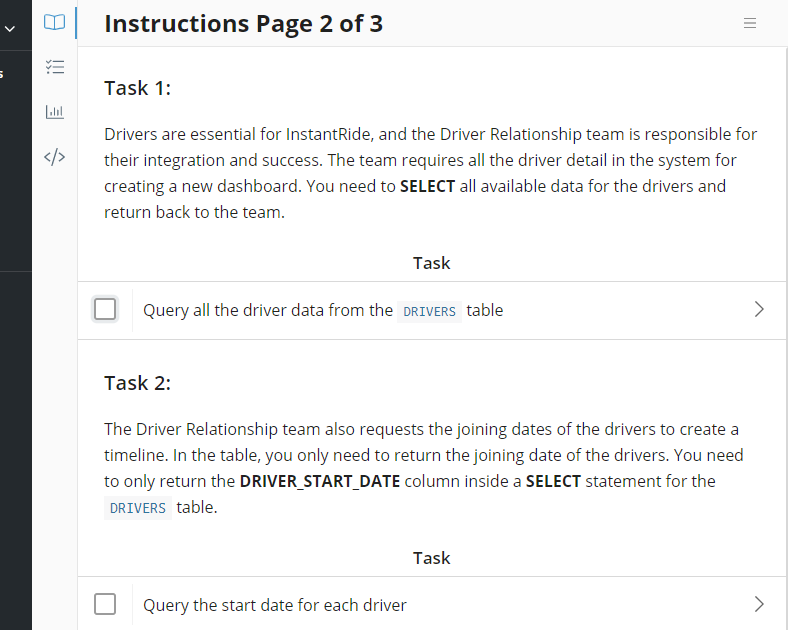This screenshot has width=788, height=630.
Task: Click the Task 1 heading
Action: point(138,88)
